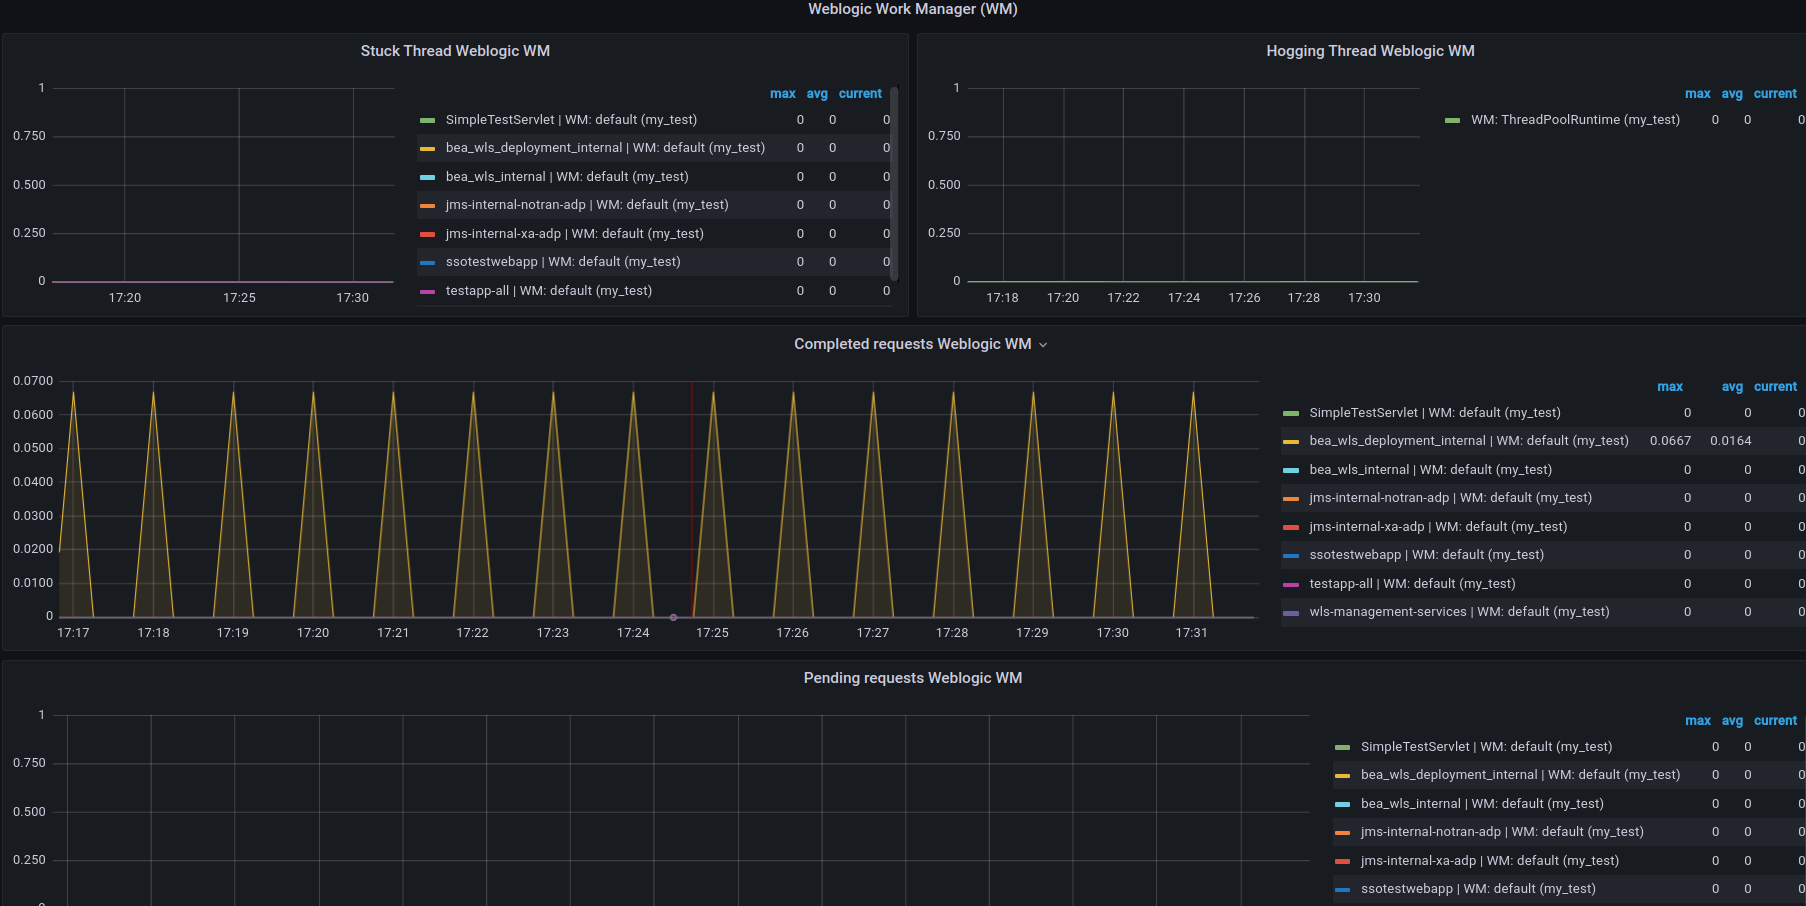Image resolution: width=1806 pixels, height=906 pixels.
Task: Toggle testapp-all series in Stuck Thread legend
Action: 549,291
